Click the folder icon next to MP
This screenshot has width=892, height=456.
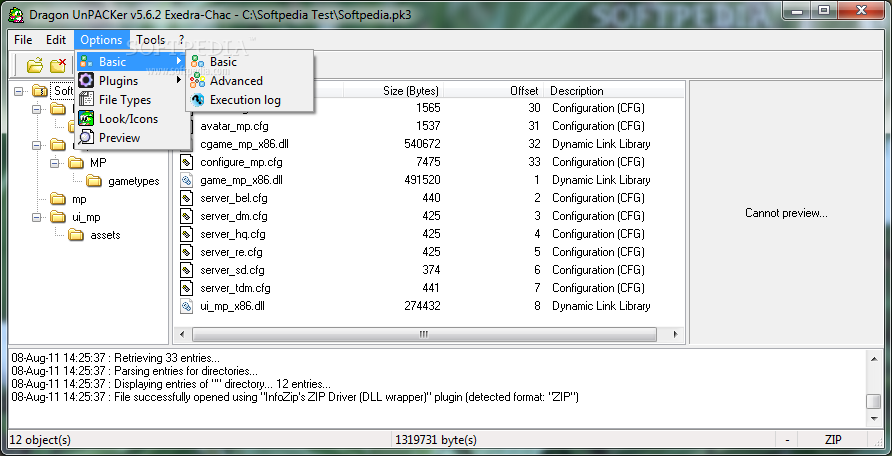coord(76,163)
